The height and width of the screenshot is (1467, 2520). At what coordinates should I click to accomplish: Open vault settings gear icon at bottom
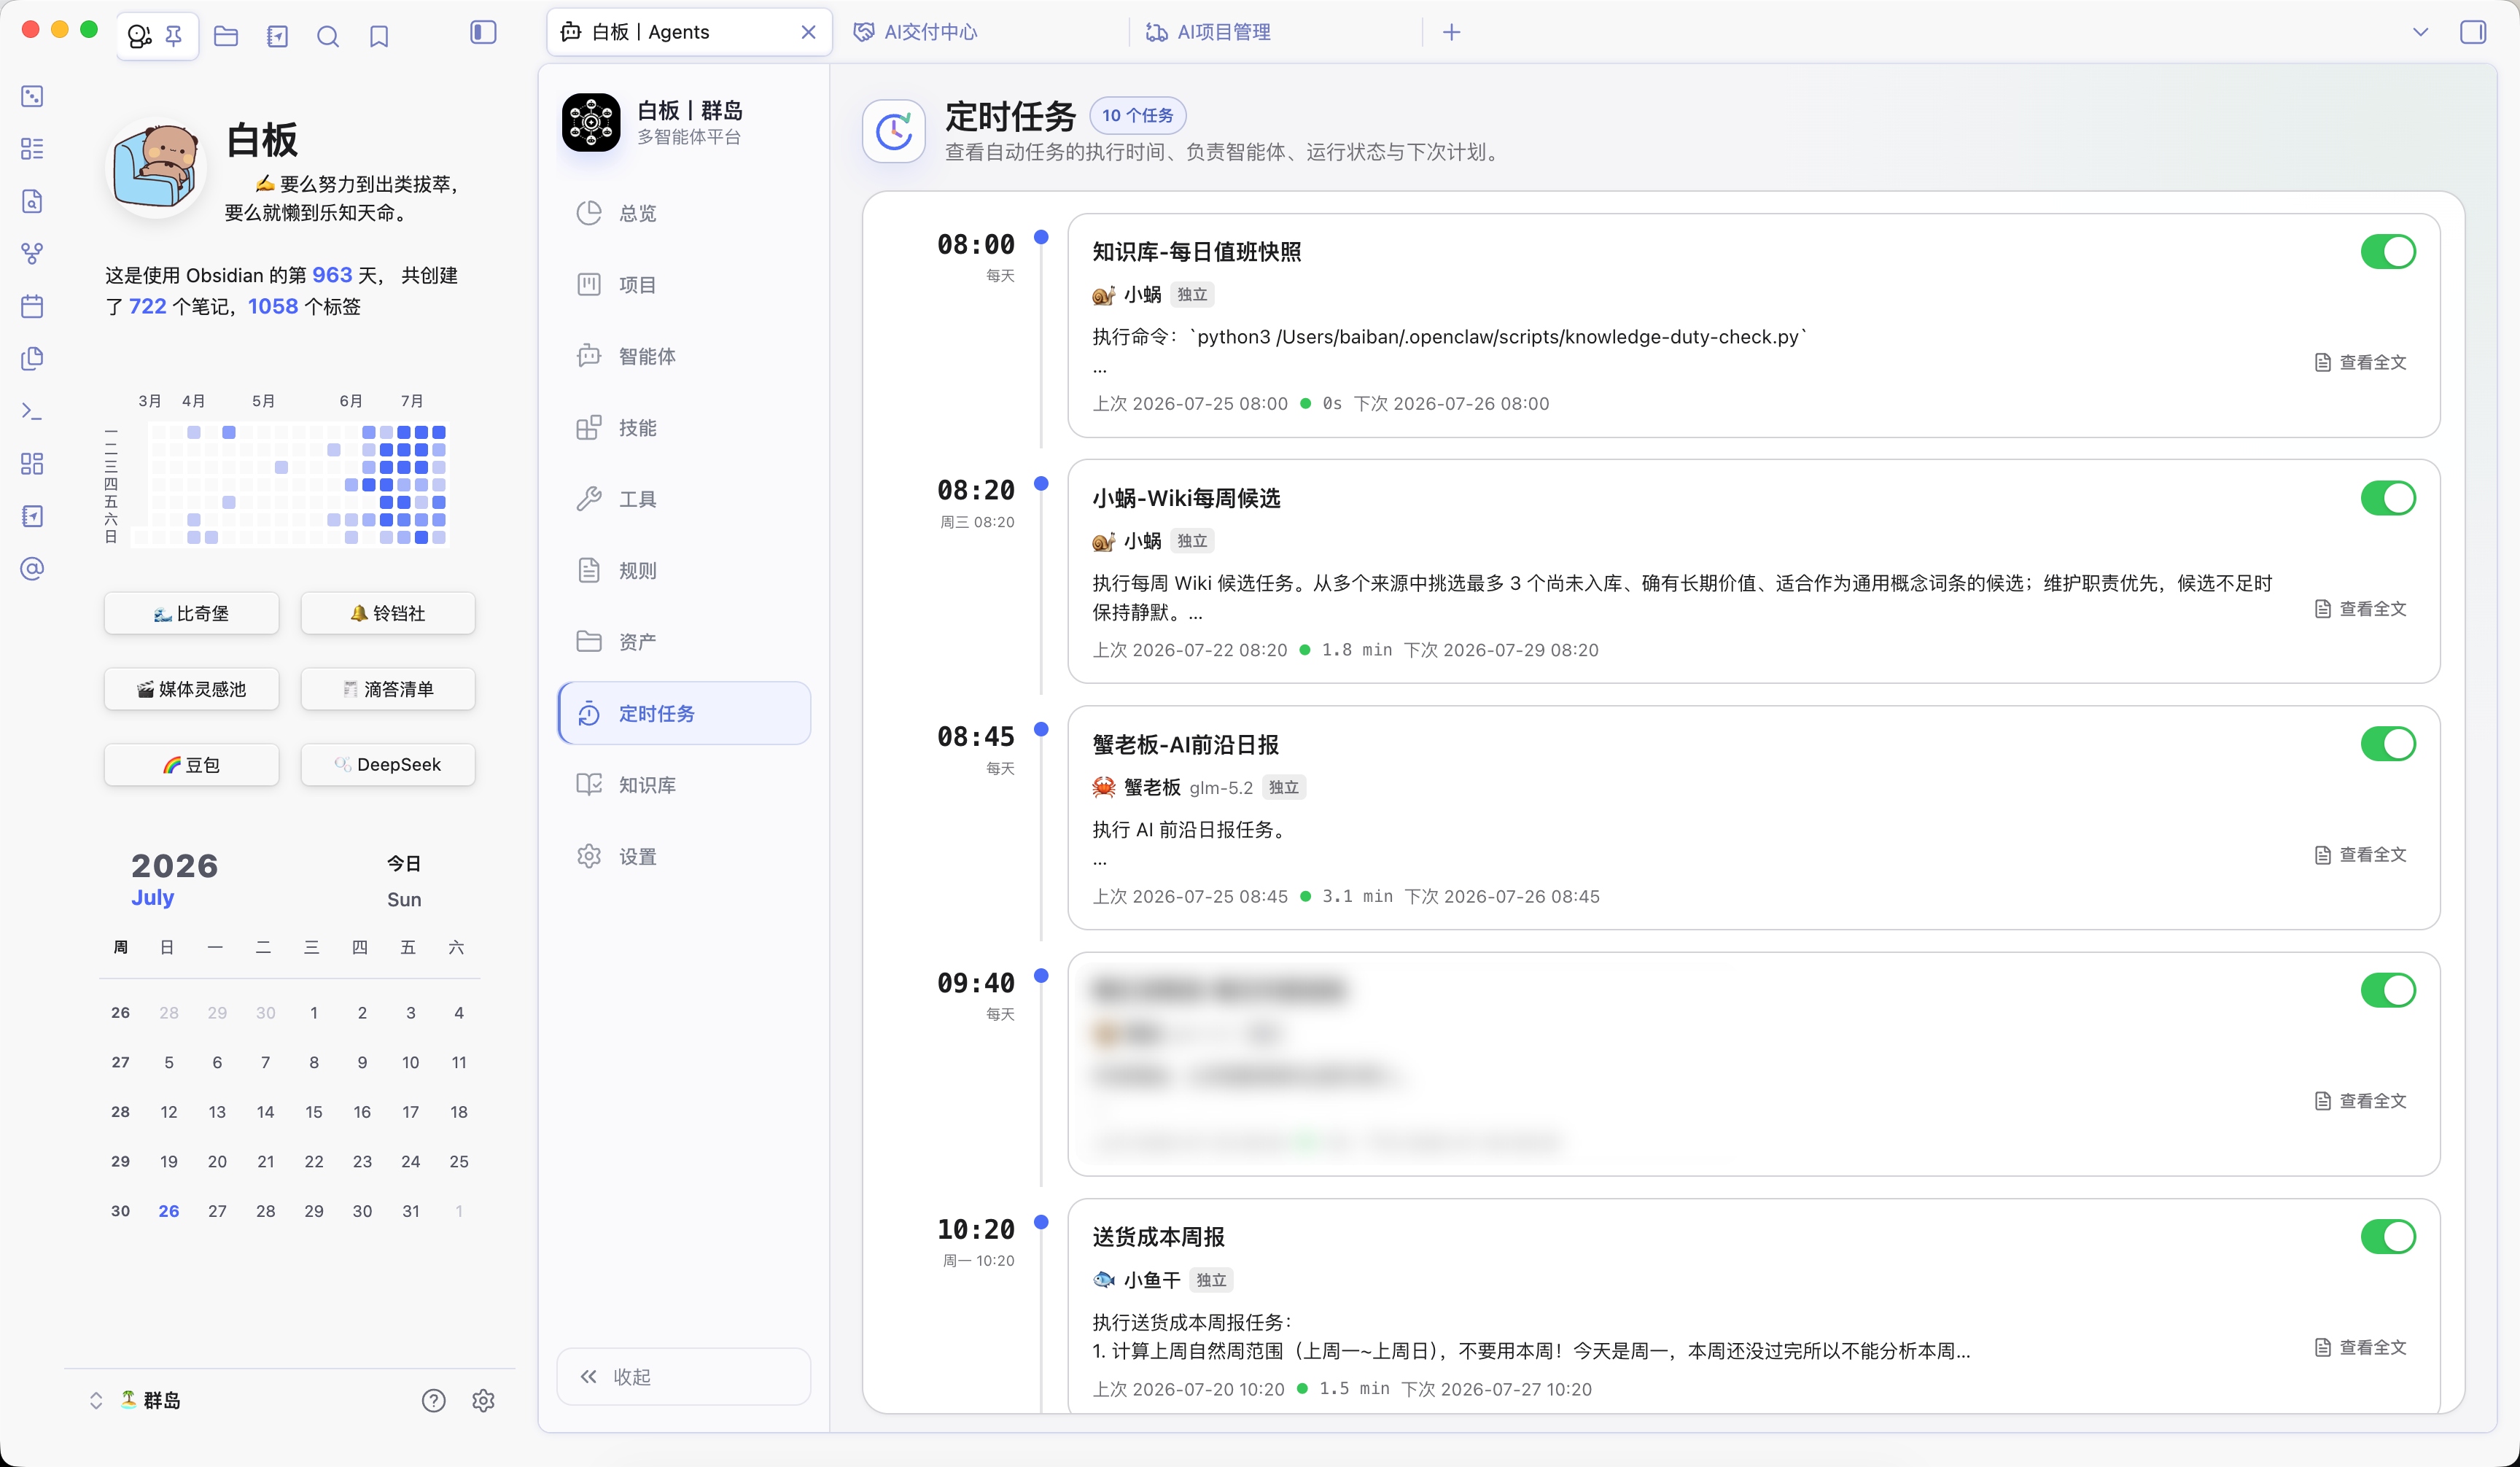coord(483,1400)
